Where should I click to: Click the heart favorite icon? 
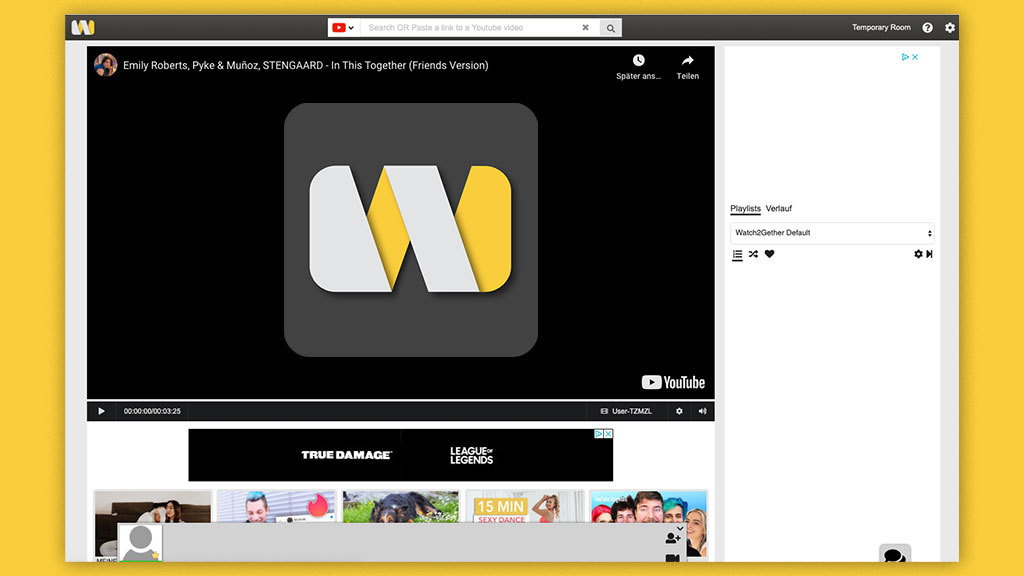coord(769,254)
